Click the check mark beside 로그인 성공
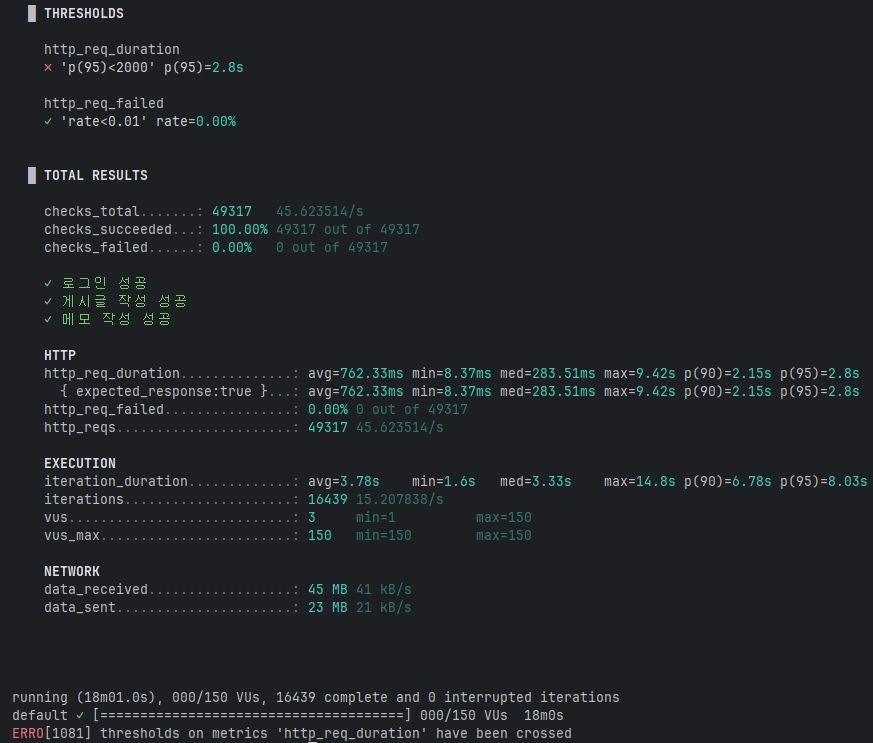Screen dimensions: 873x743 48,283
